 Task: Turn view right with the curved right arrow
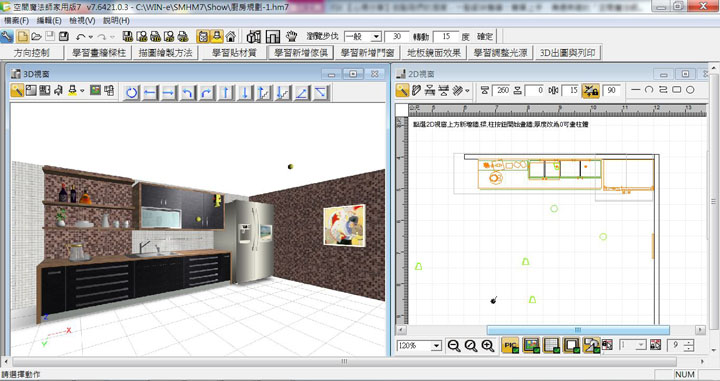point(207,93)
